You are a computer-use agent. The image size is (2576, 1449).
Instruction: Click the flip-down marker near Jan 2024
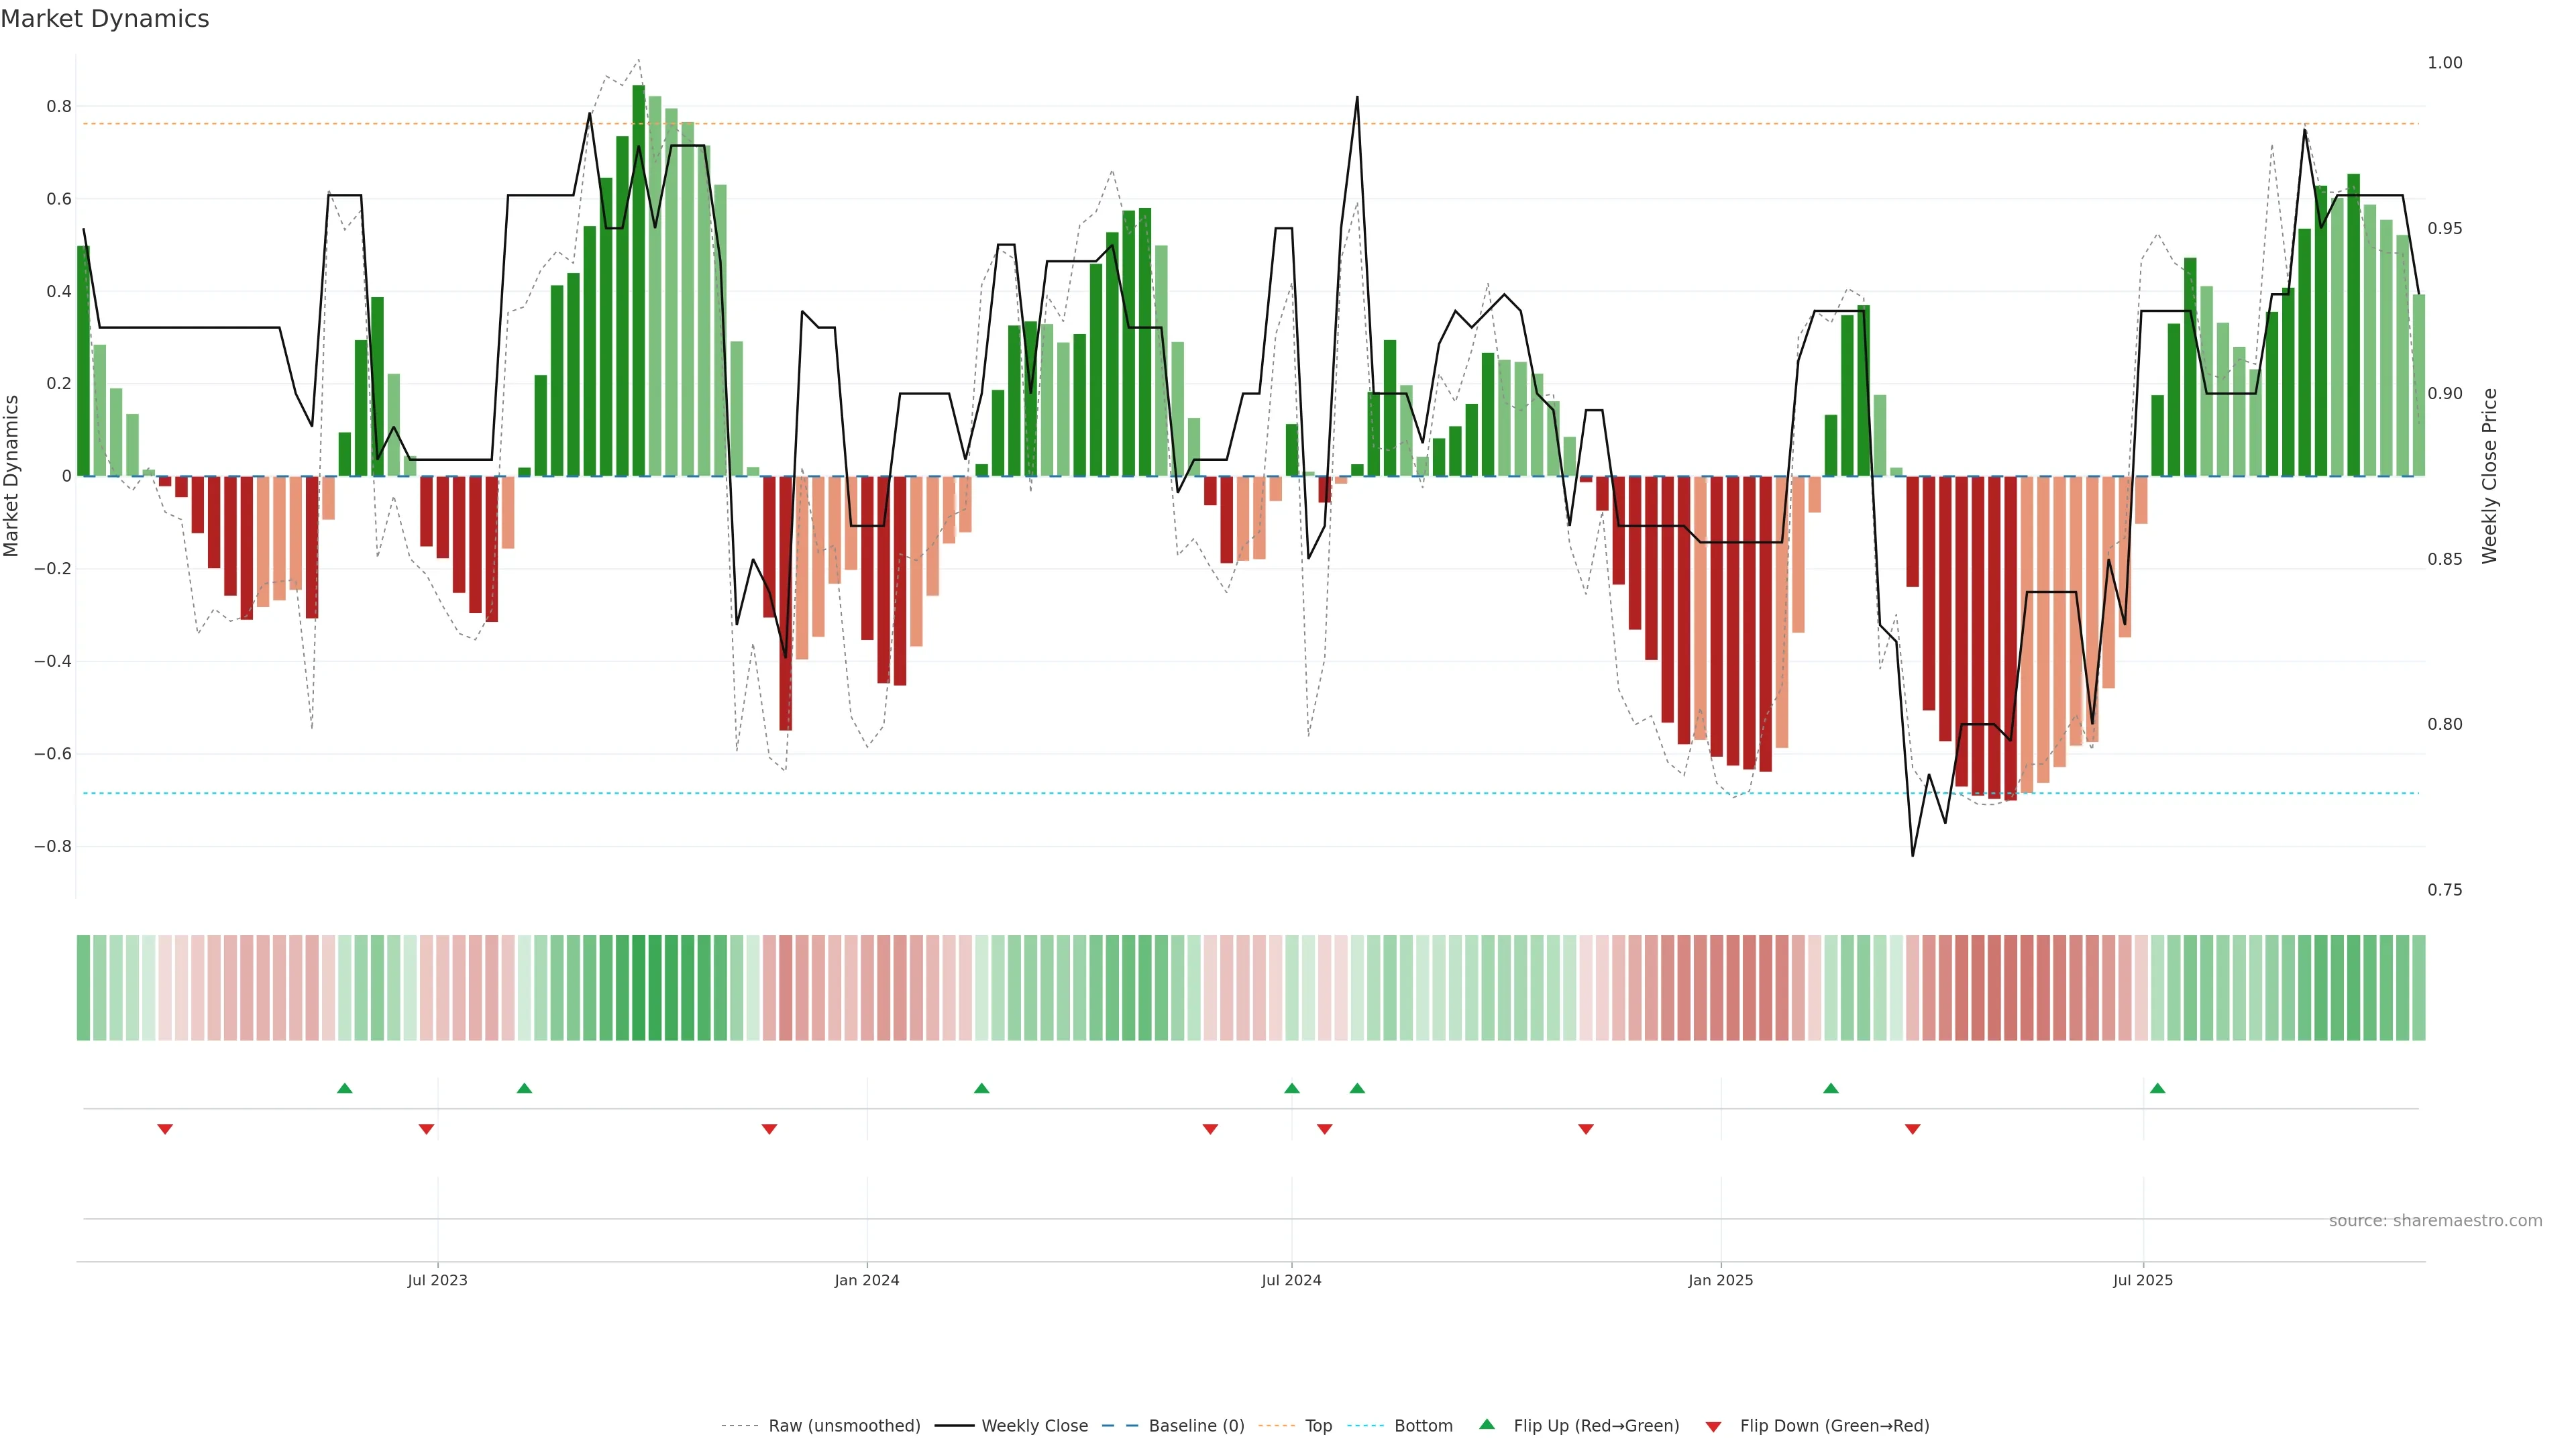[x=769, y=1129]
